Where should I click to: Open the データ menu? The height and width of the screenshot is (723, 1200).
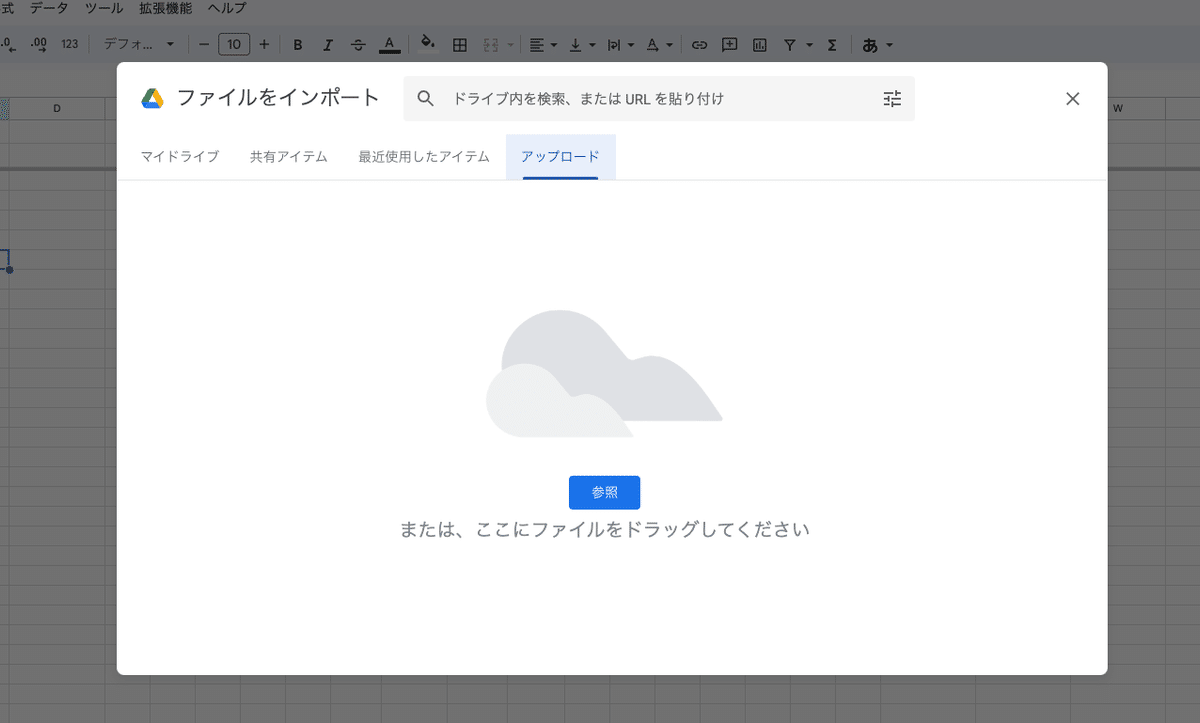click(x=49, y=8)
